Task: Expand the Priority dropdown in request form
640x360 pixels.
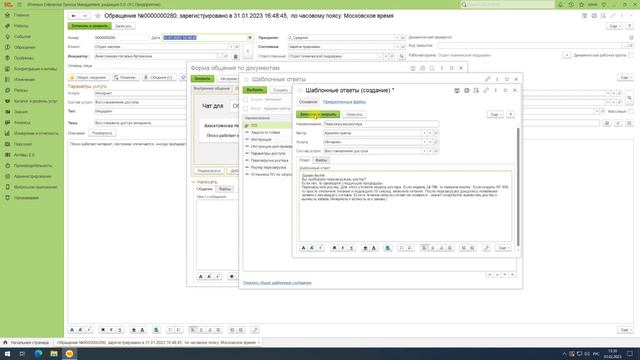Action: pos(396,38)
